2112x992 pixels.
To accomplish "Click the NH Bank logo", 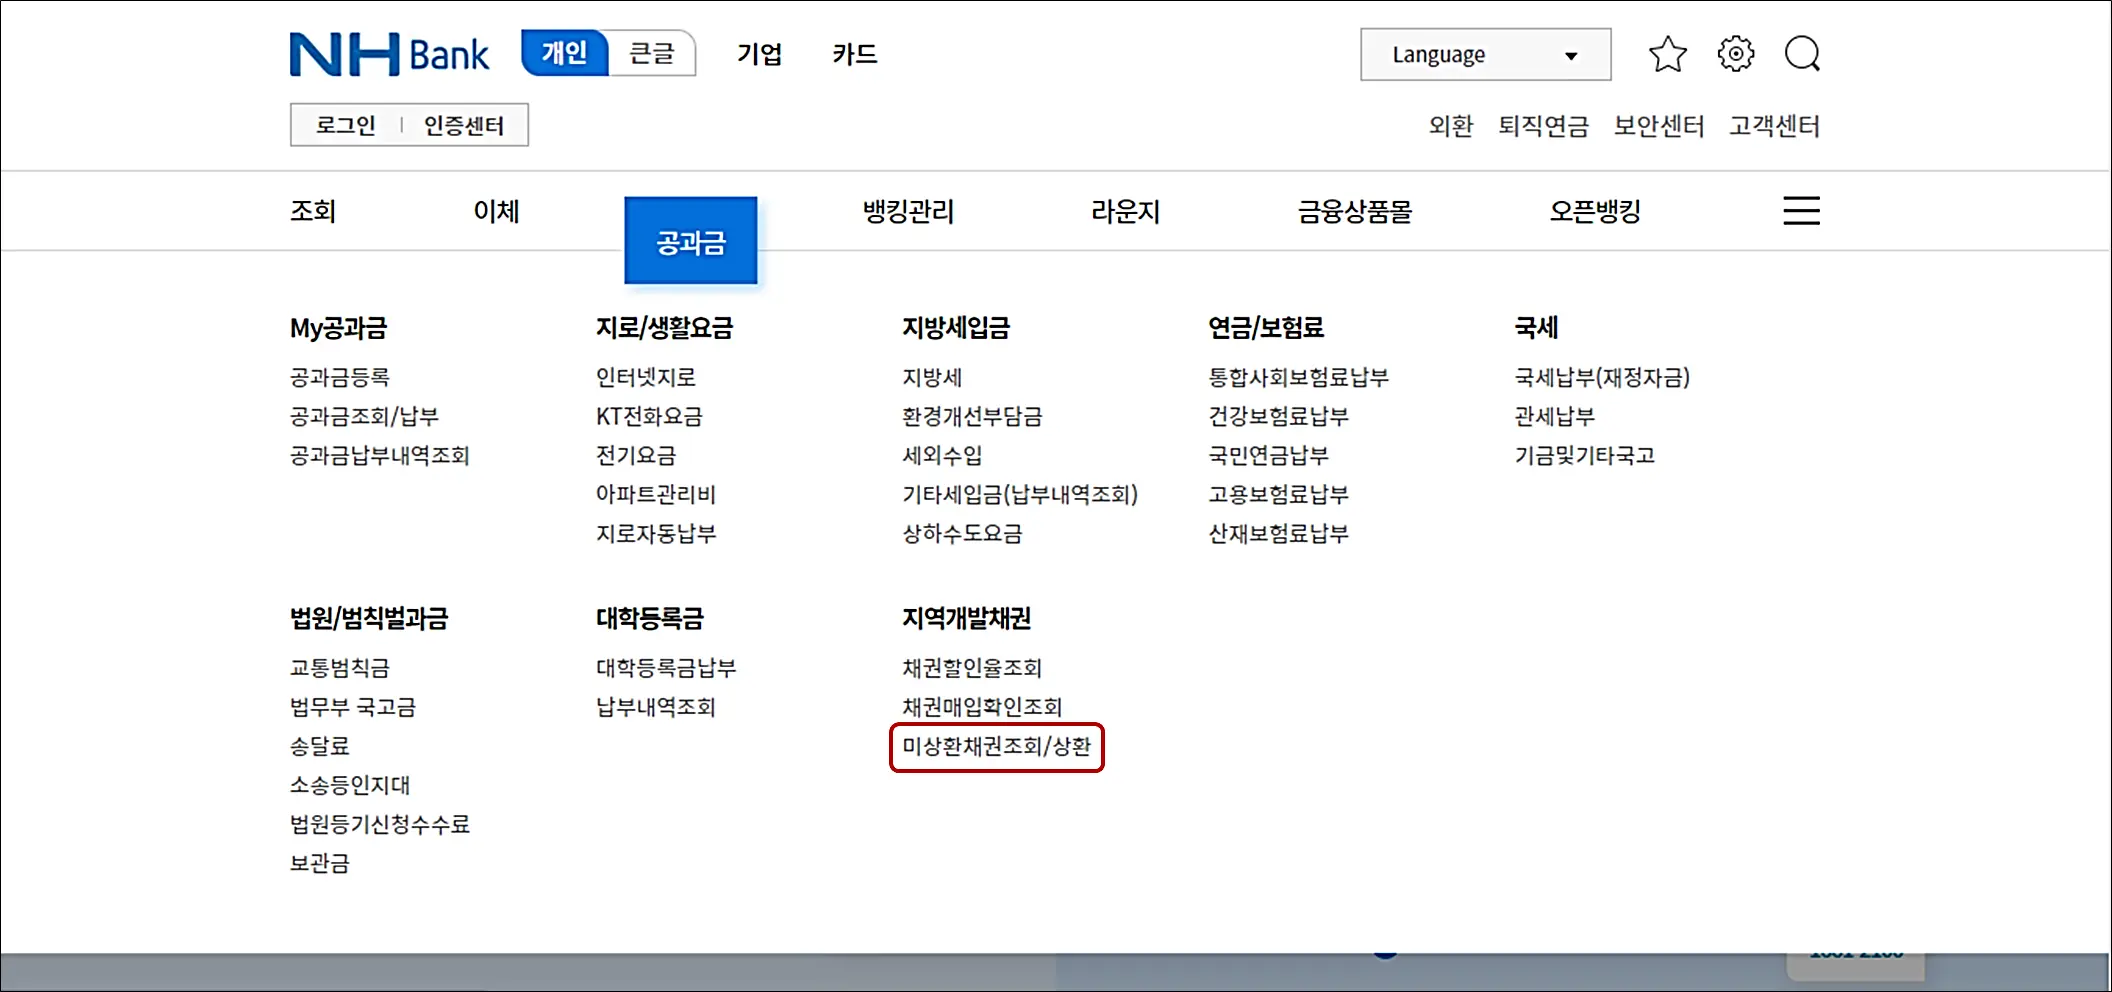I will [x=389, y=54].
